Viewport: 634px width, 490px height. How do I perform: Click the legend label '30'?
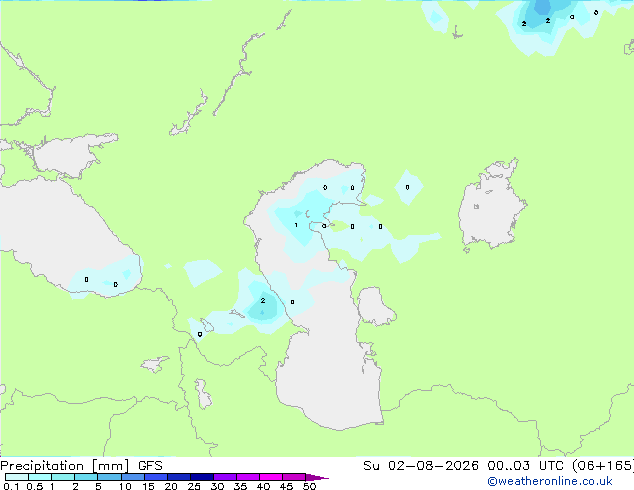click(218, 486)
